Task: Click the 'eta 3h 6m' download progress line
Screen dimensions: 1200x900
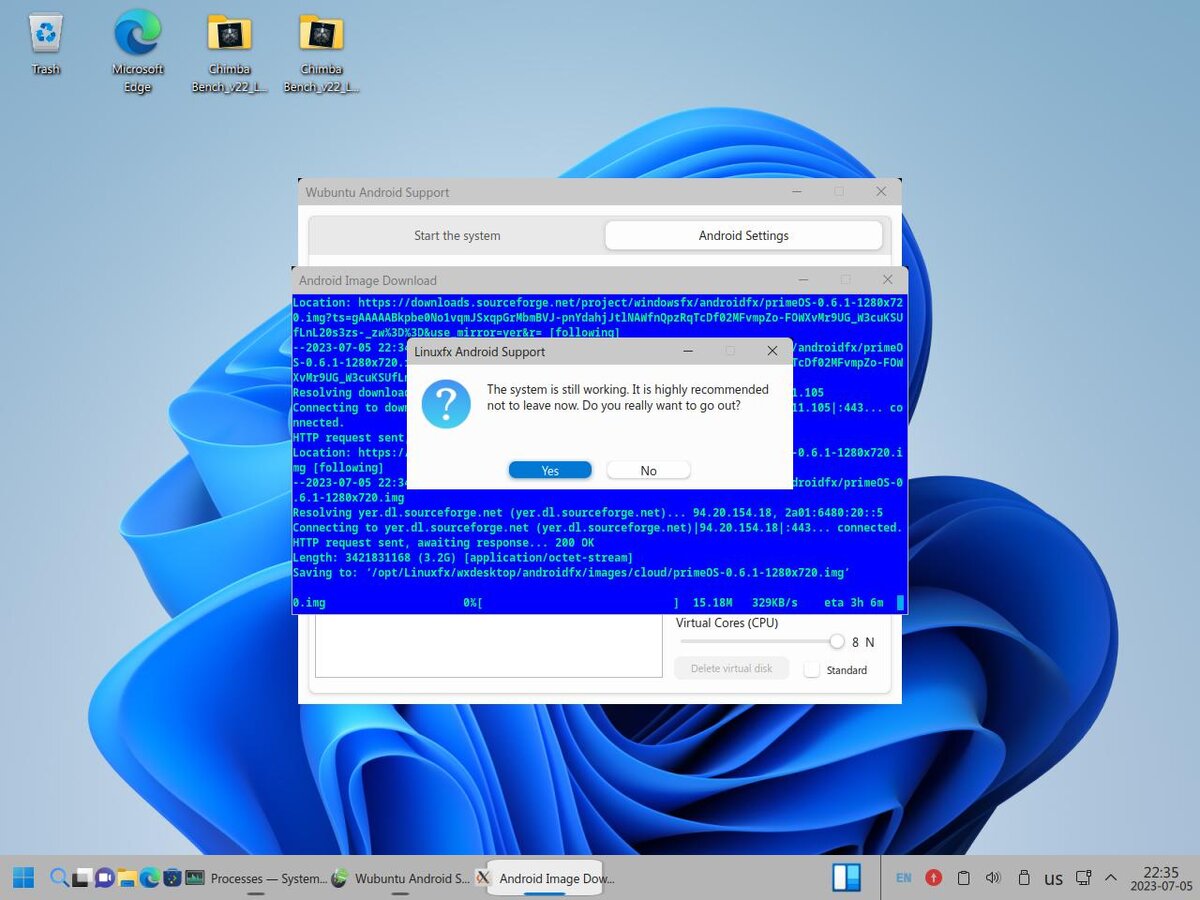Action: pos(598,603)
